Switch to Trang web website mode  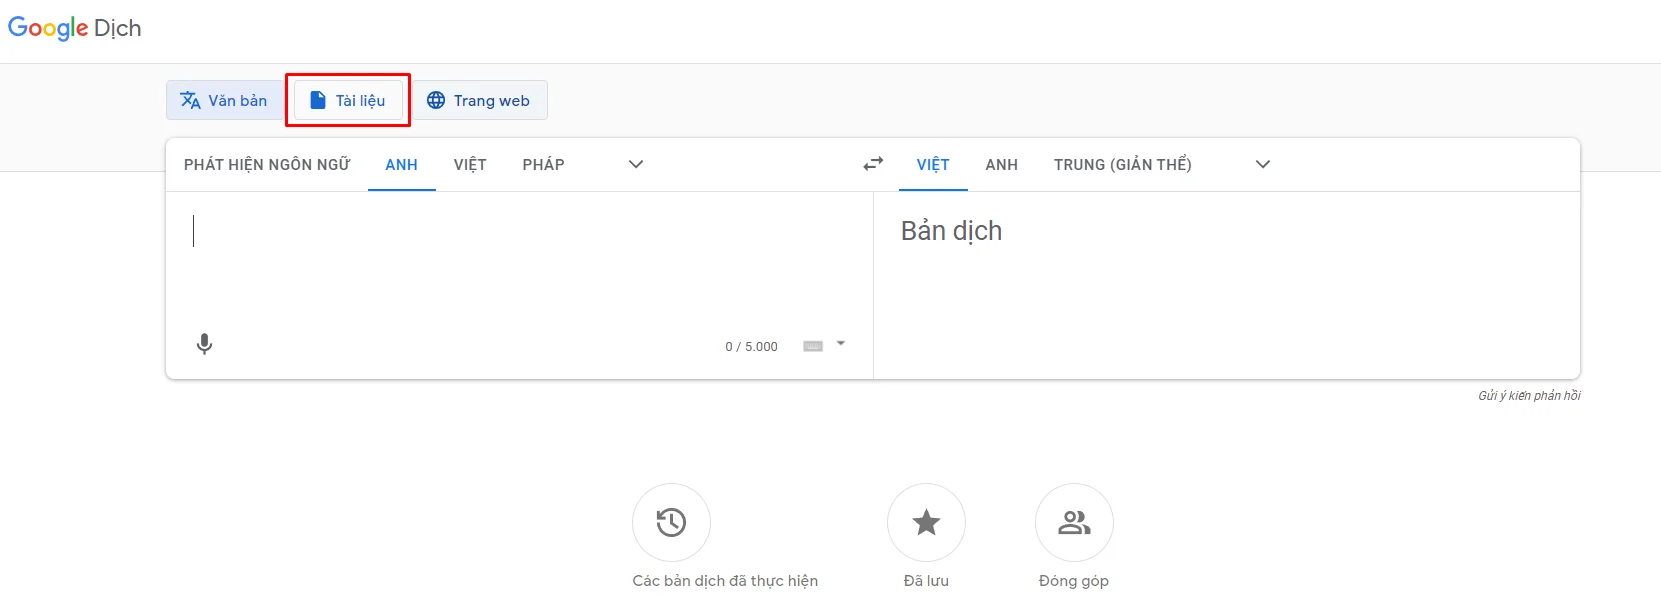(479, 100)
